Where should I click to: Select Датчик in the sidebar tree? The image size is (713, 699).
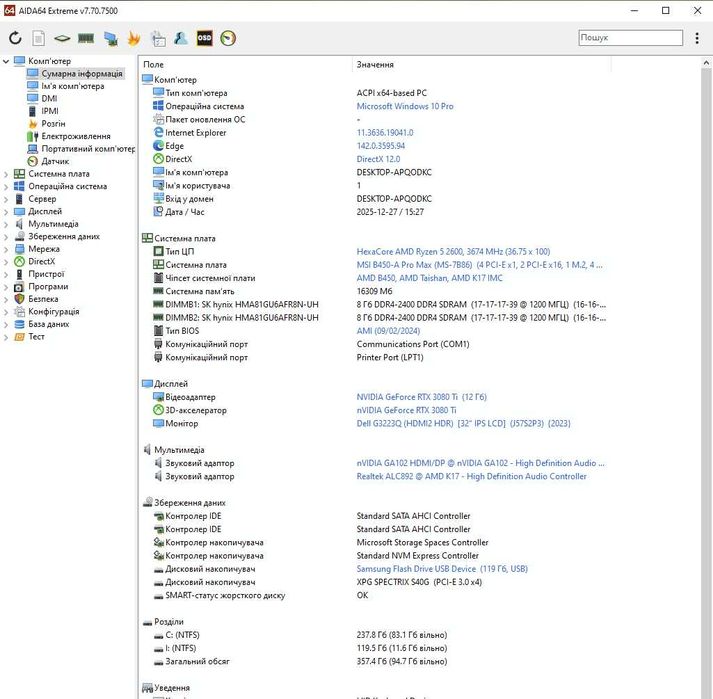click(x=55, y=161)
